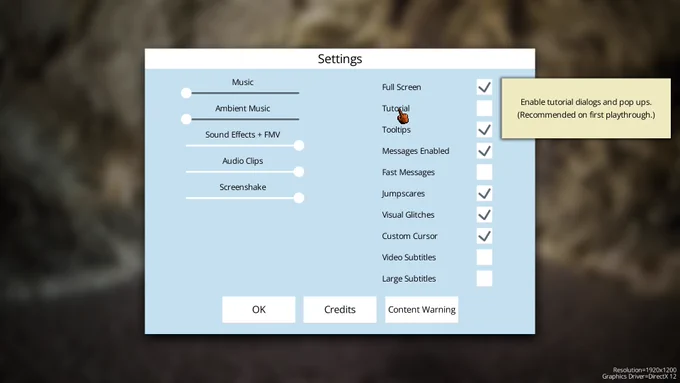Click the "Messages Enabled" label
This screenshot has width=680, height=383.
pyautogui.click(x=415, y=151)
